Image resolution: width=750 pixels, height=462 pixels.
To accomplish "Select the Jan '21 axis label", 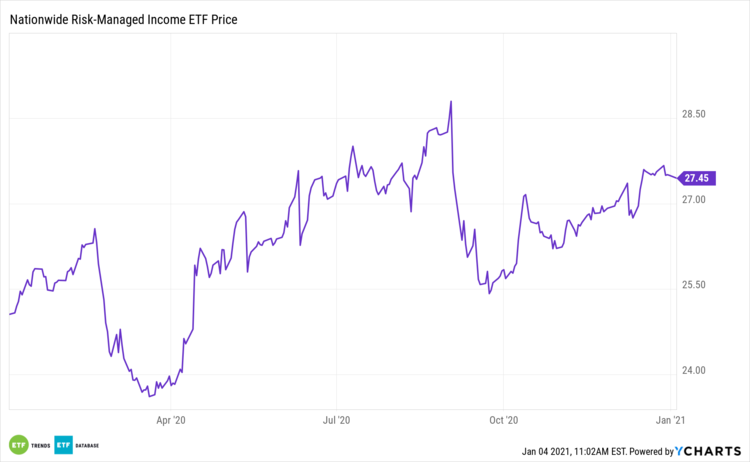I will point(672,420).
